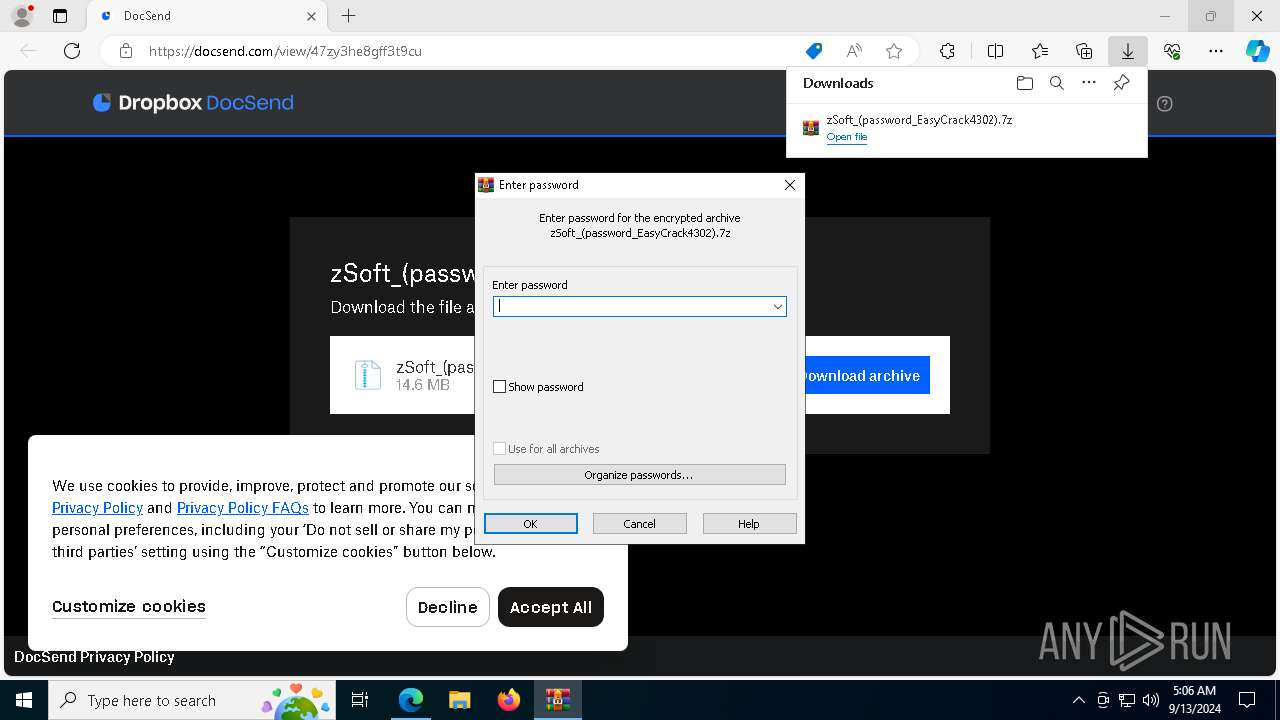Expand the password history dropdown arrow
The width and height of the screenshot is (1280, 720).
click(777, 307)
